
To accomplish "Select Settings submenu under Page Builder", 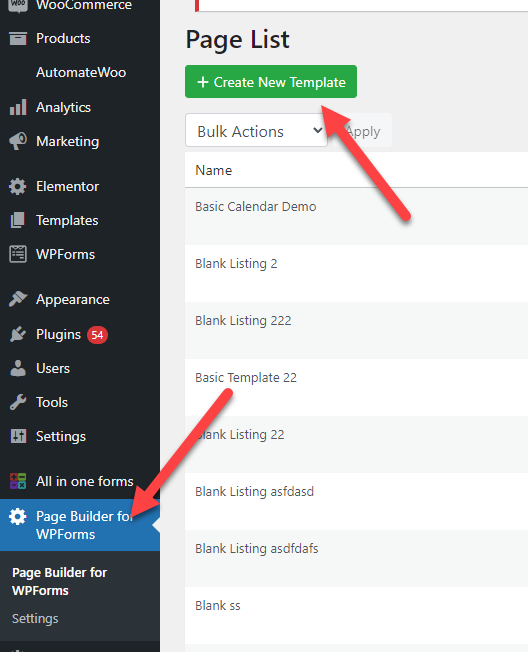I will tap(35, 618).
